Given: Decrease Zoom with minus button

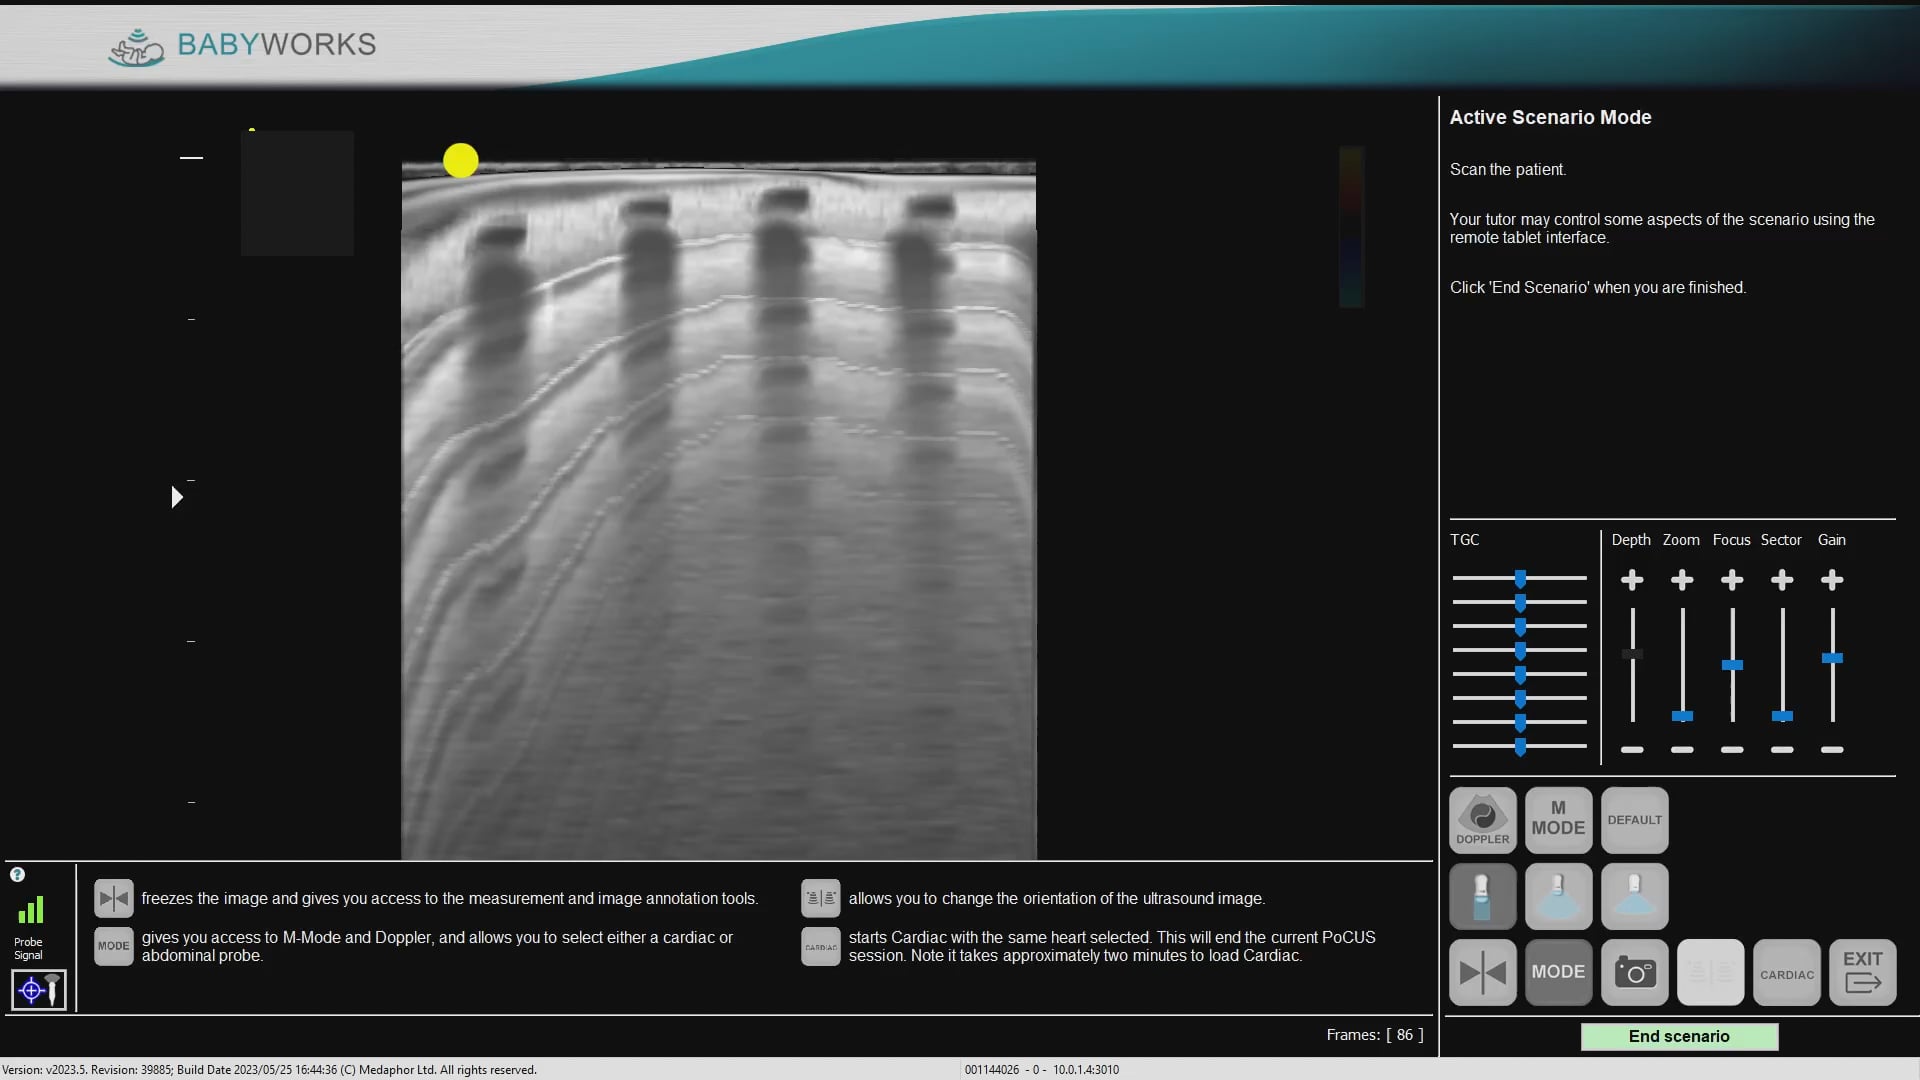Looking at the screenshot, I should tap(1682, 750).
